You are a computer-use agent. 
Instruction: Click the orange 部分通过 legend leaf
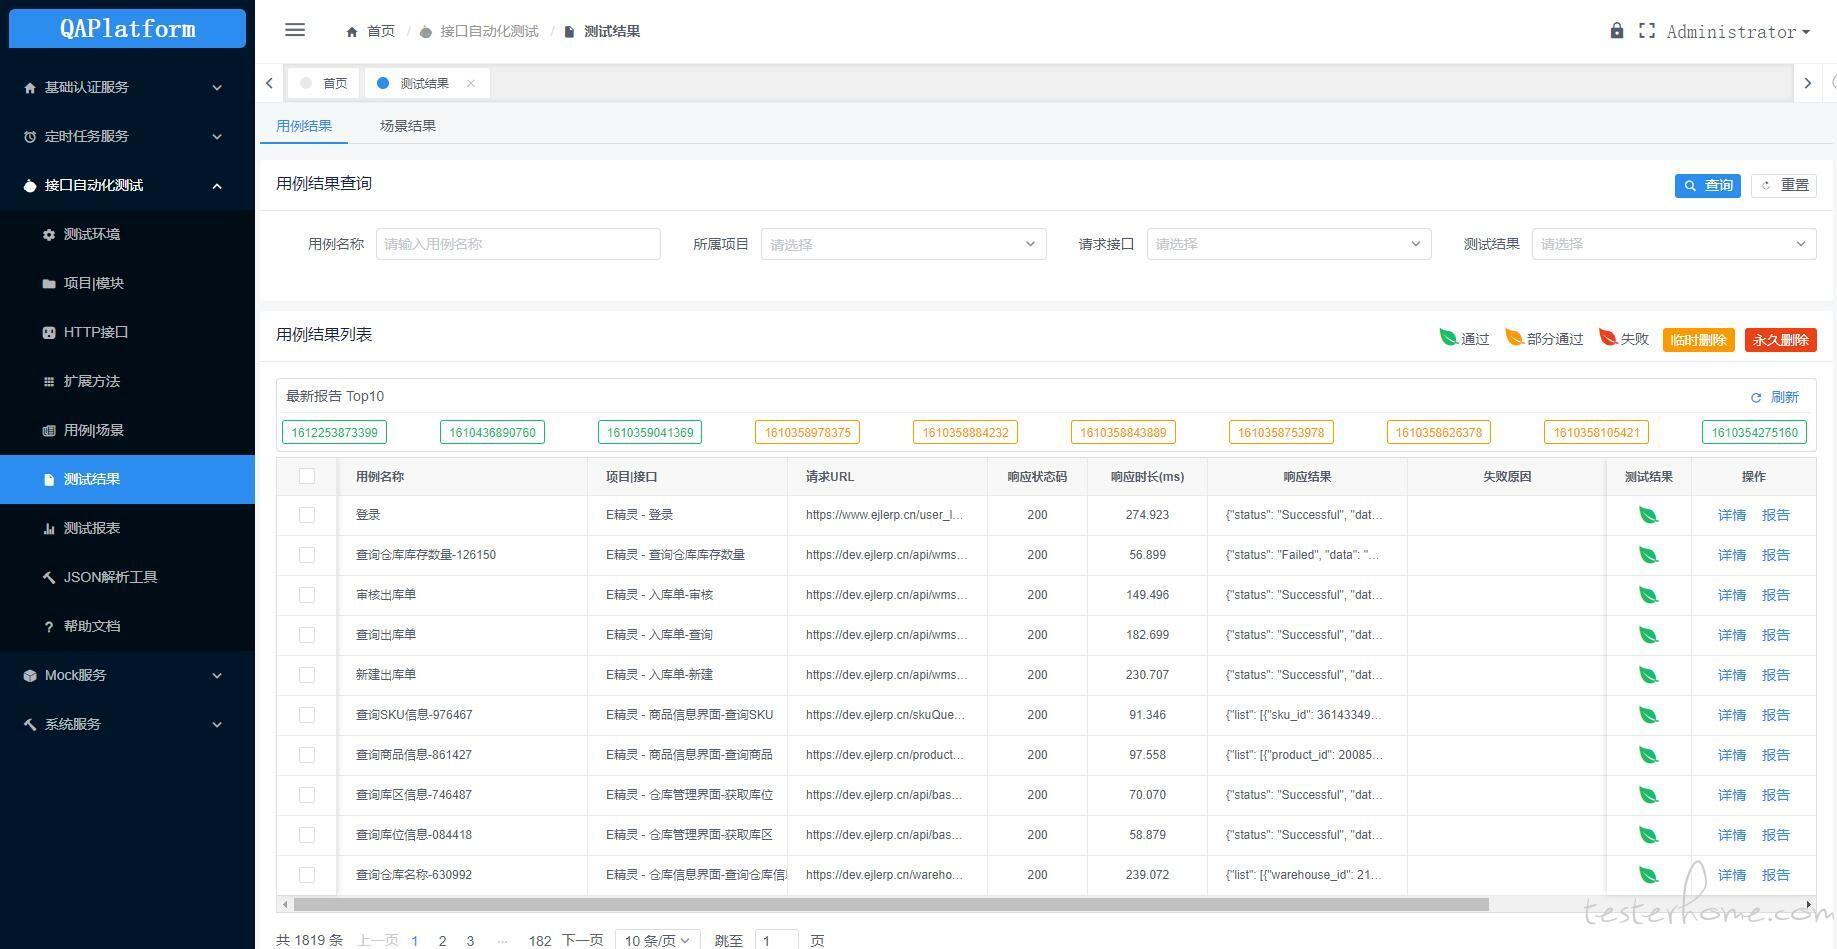1514,338
